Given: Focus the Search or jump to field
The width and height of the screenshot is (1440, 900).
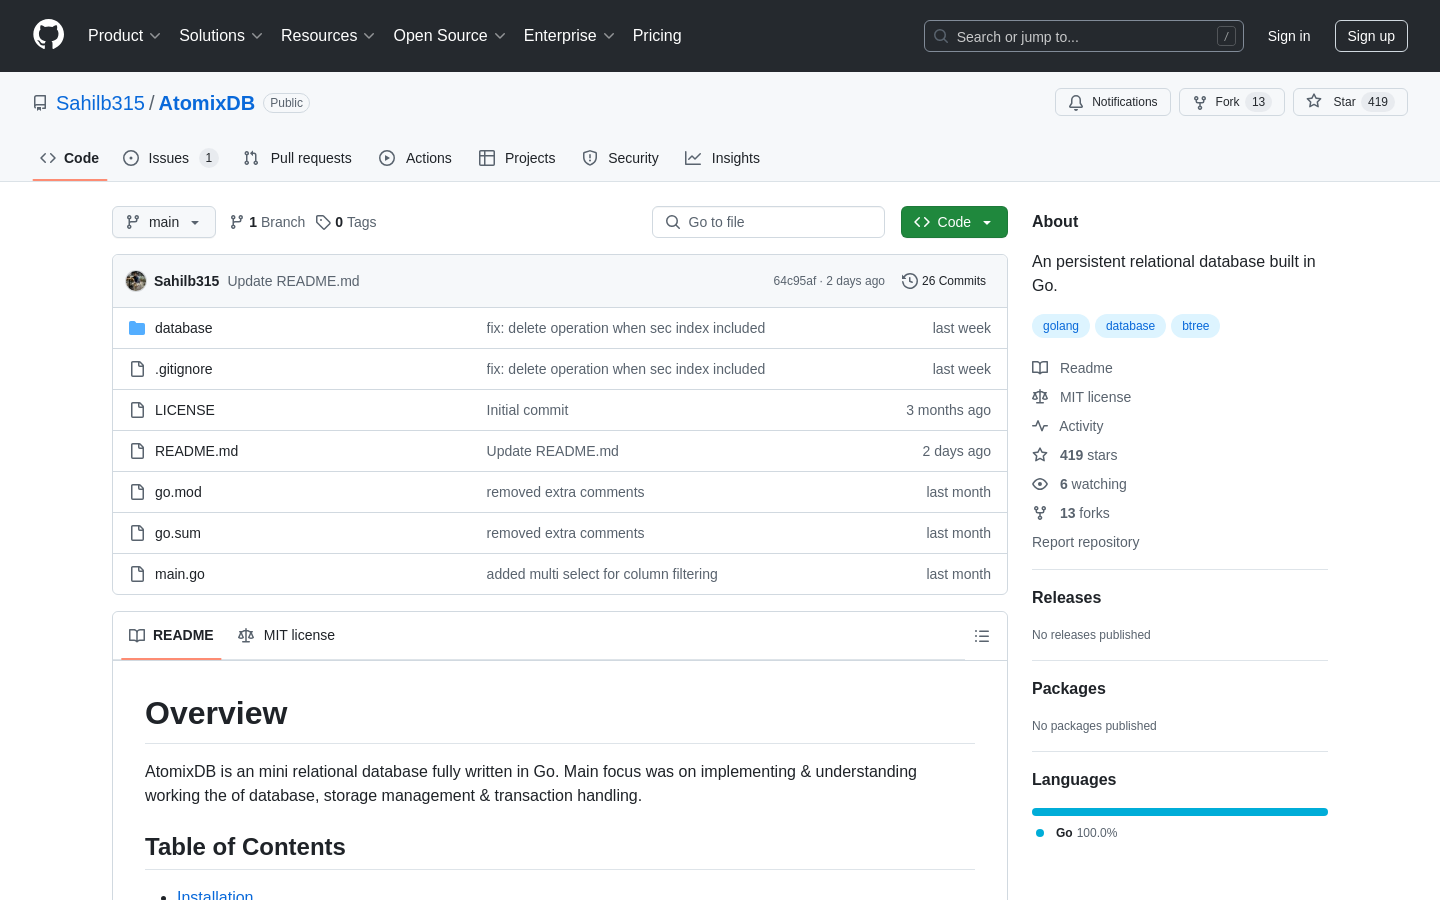Looking at the screenshot, I should (x=1084, y=36).
